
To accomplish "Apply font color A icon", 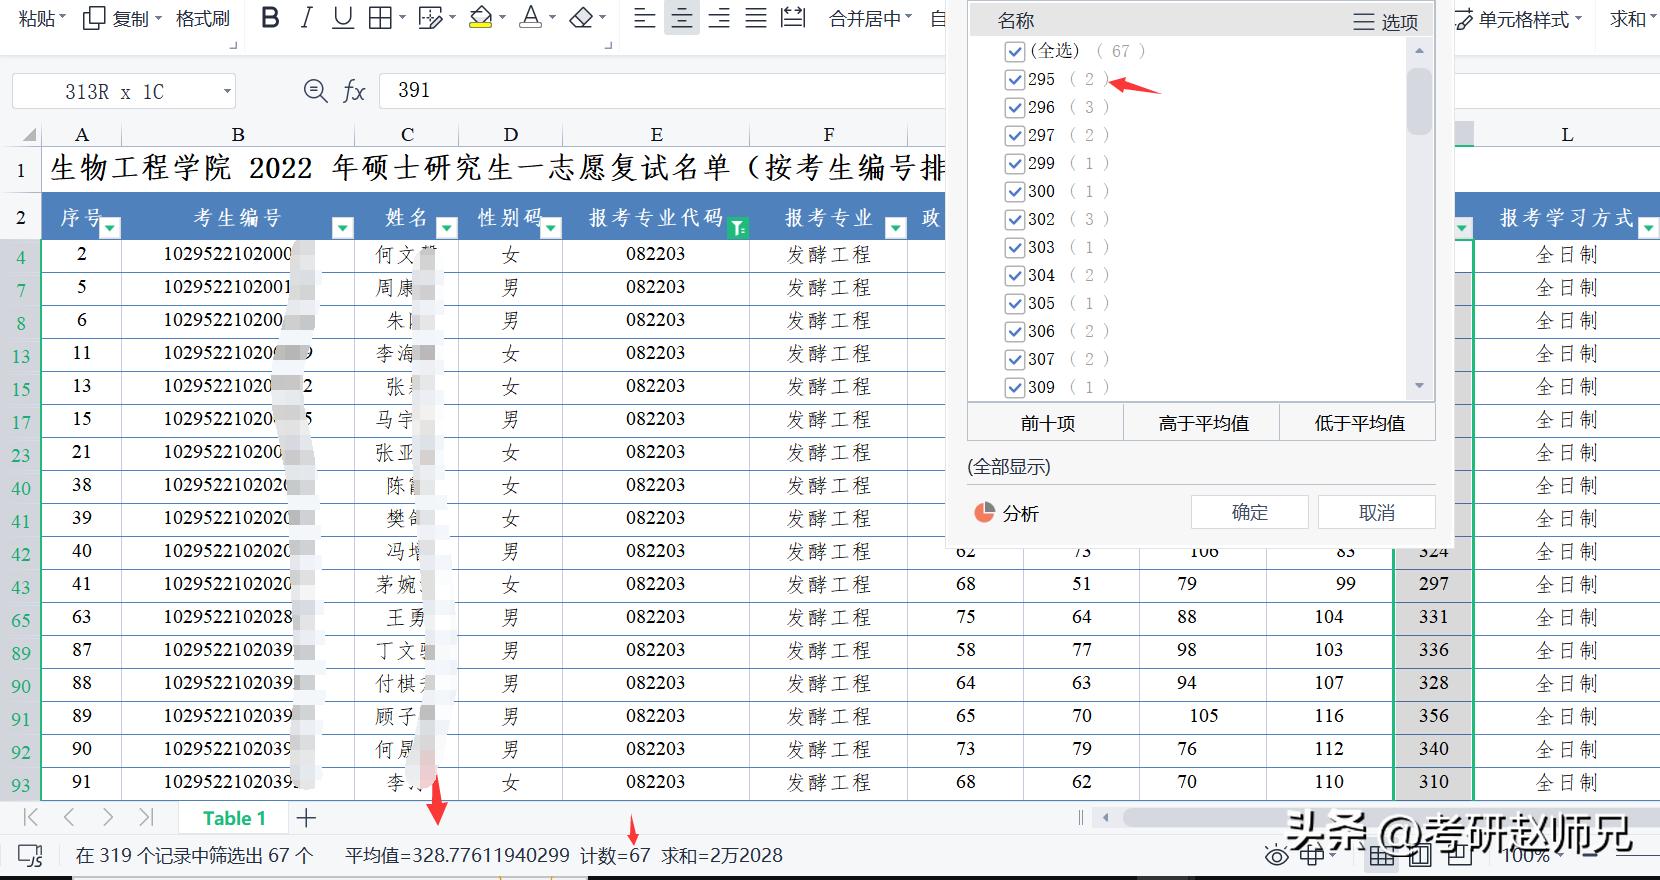I will pos(531,18).
